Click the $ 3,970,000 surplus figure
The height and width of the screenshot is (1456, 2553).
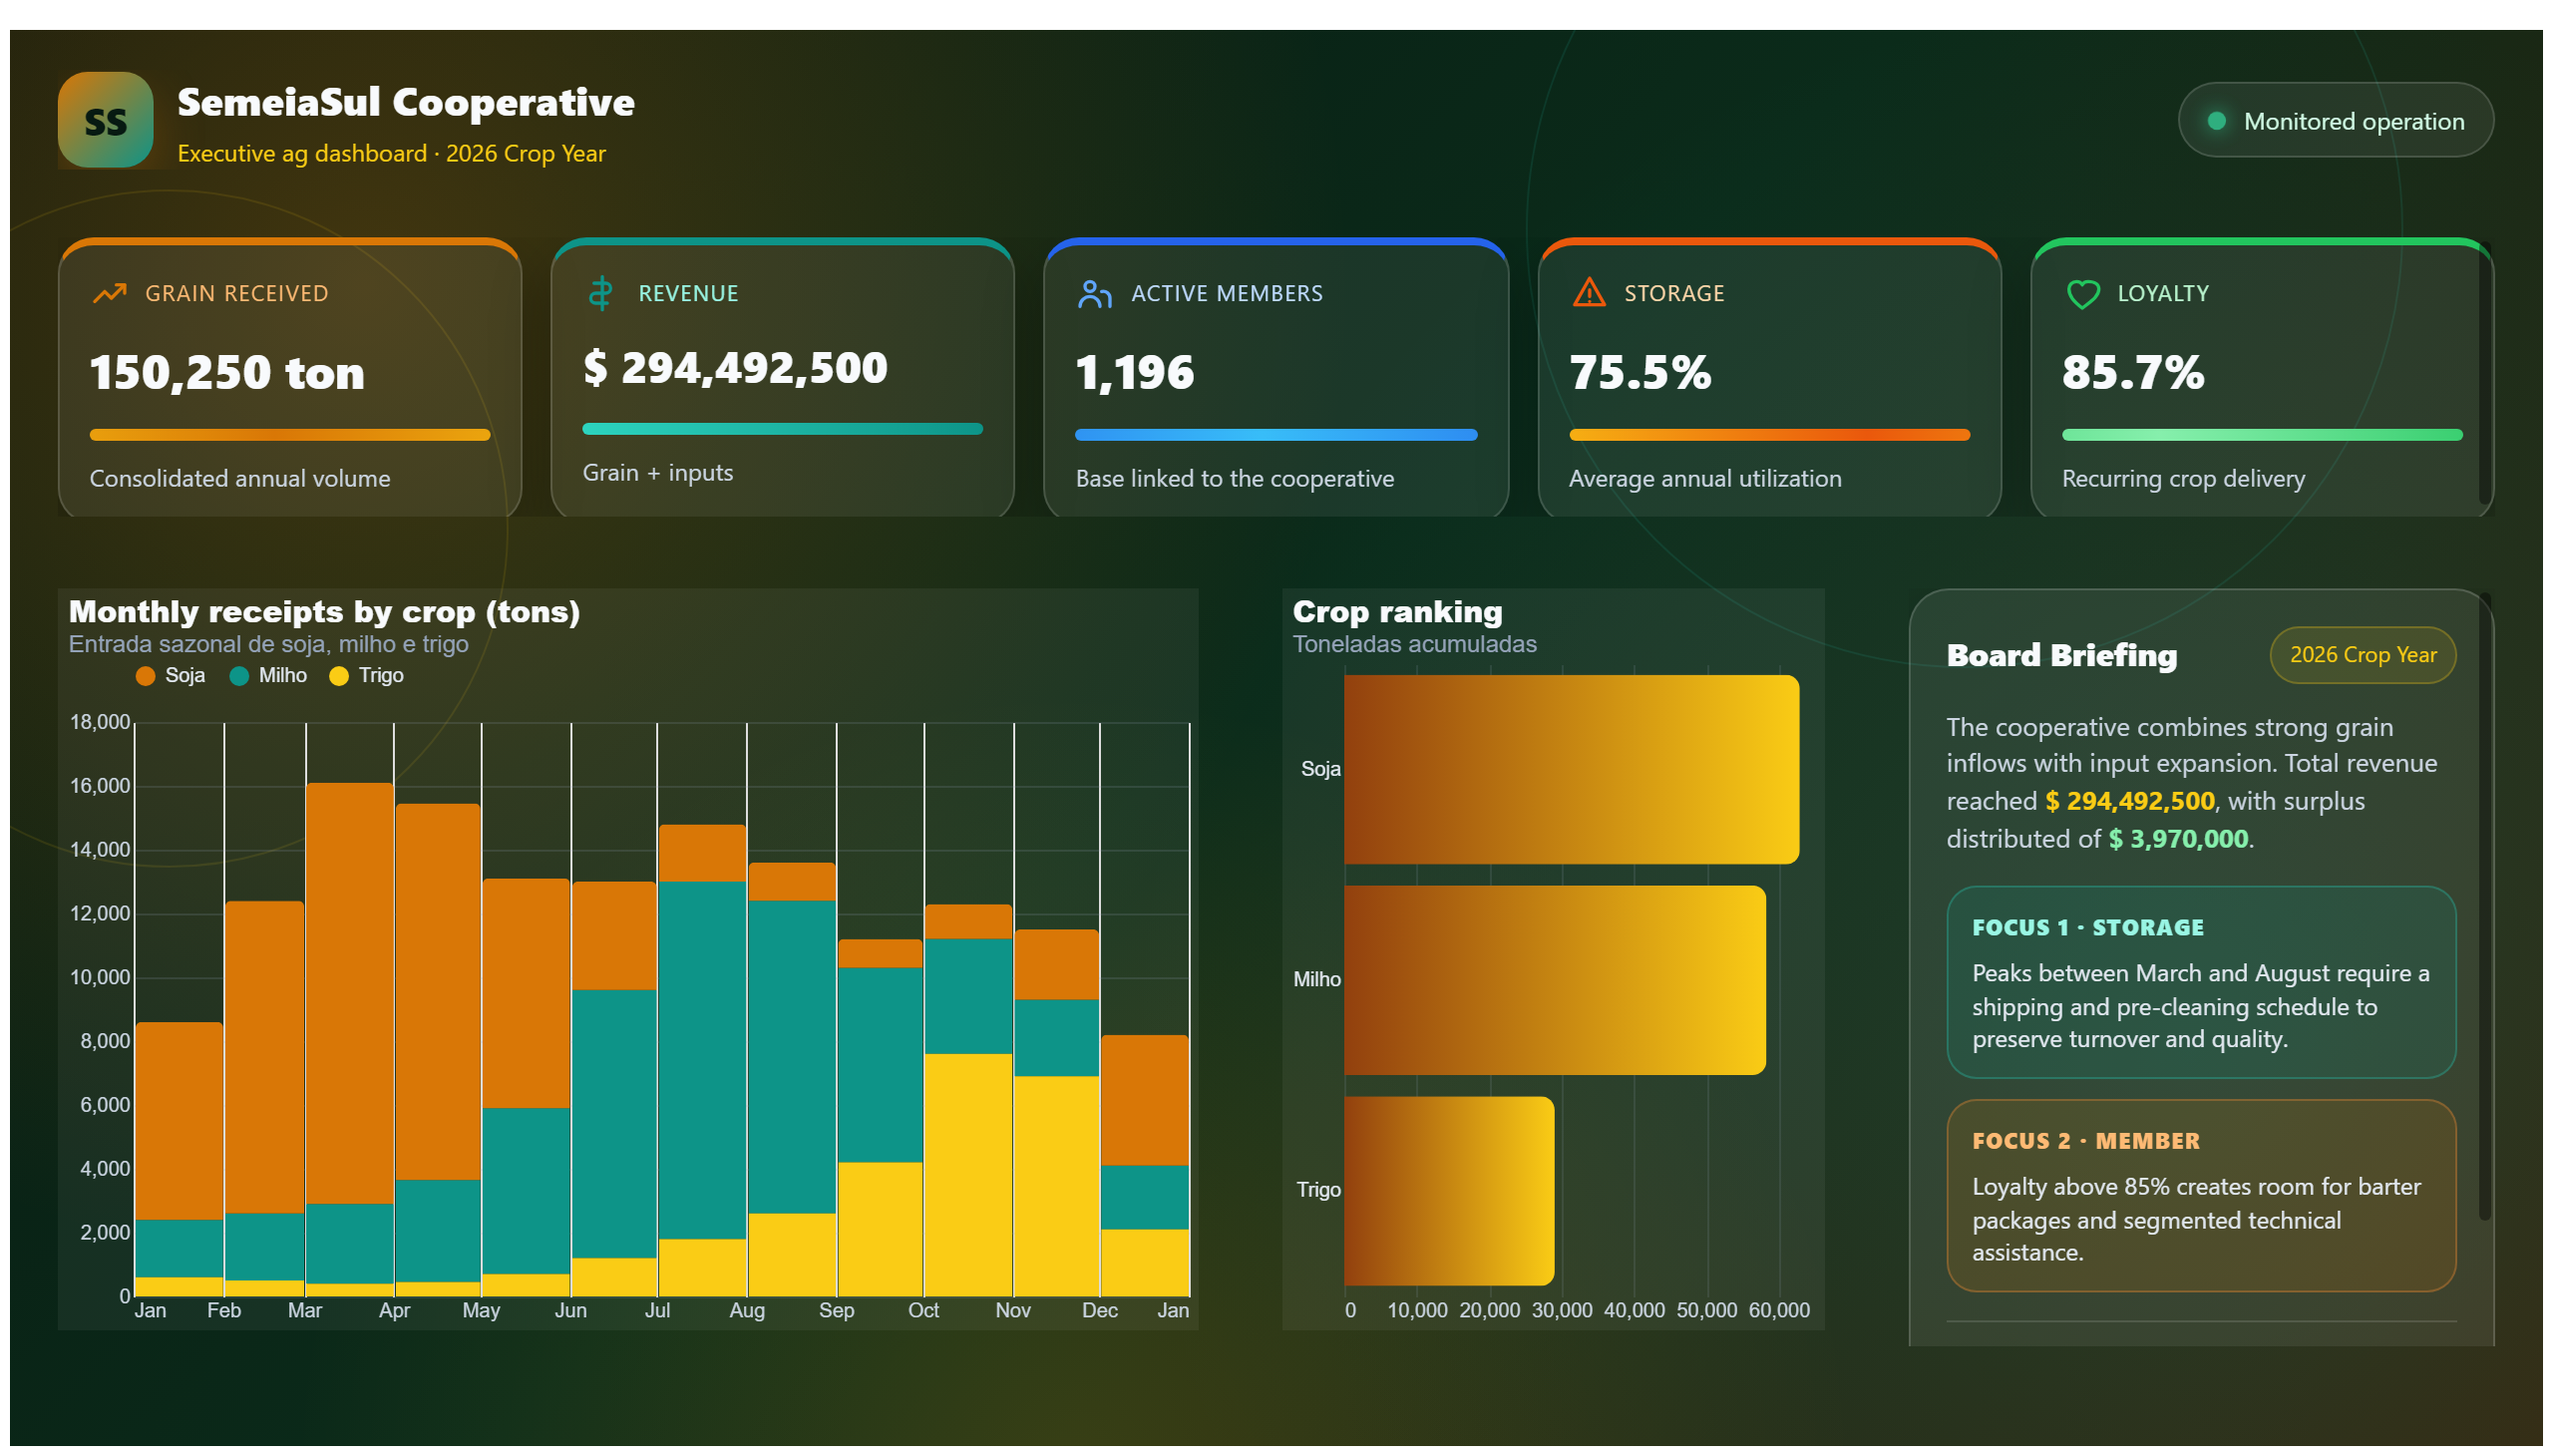click(x=2177, y=838)
